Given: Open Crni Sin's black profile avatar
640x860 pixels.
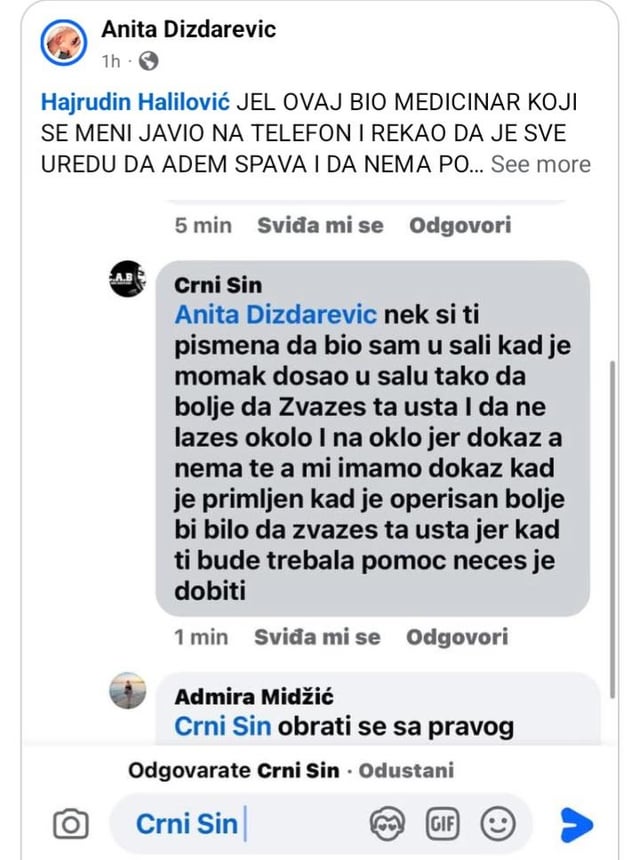Looking at the screenshot, I should pyautogui.click(x=128, y=279).
